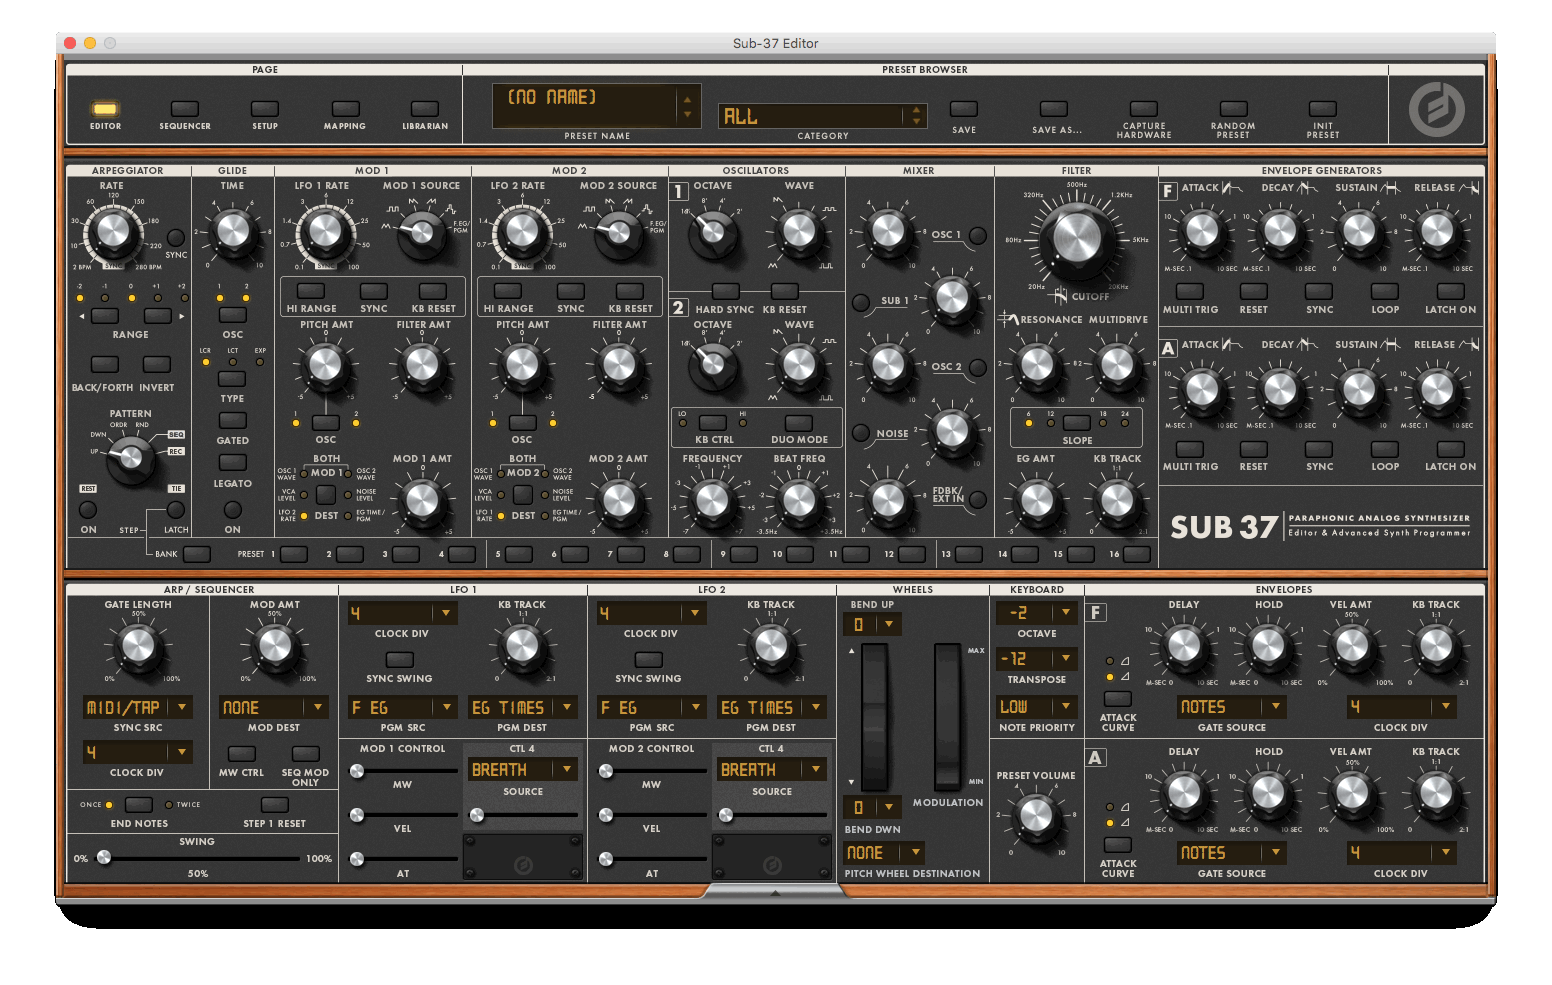Click the Moog logo icon
Screen dimensions: 1552x985
click(x=1436, y=109)
